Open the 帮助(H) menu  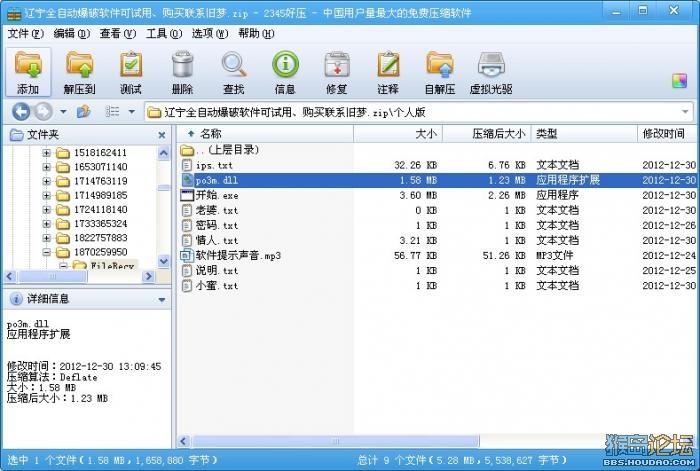click(256, 33)
